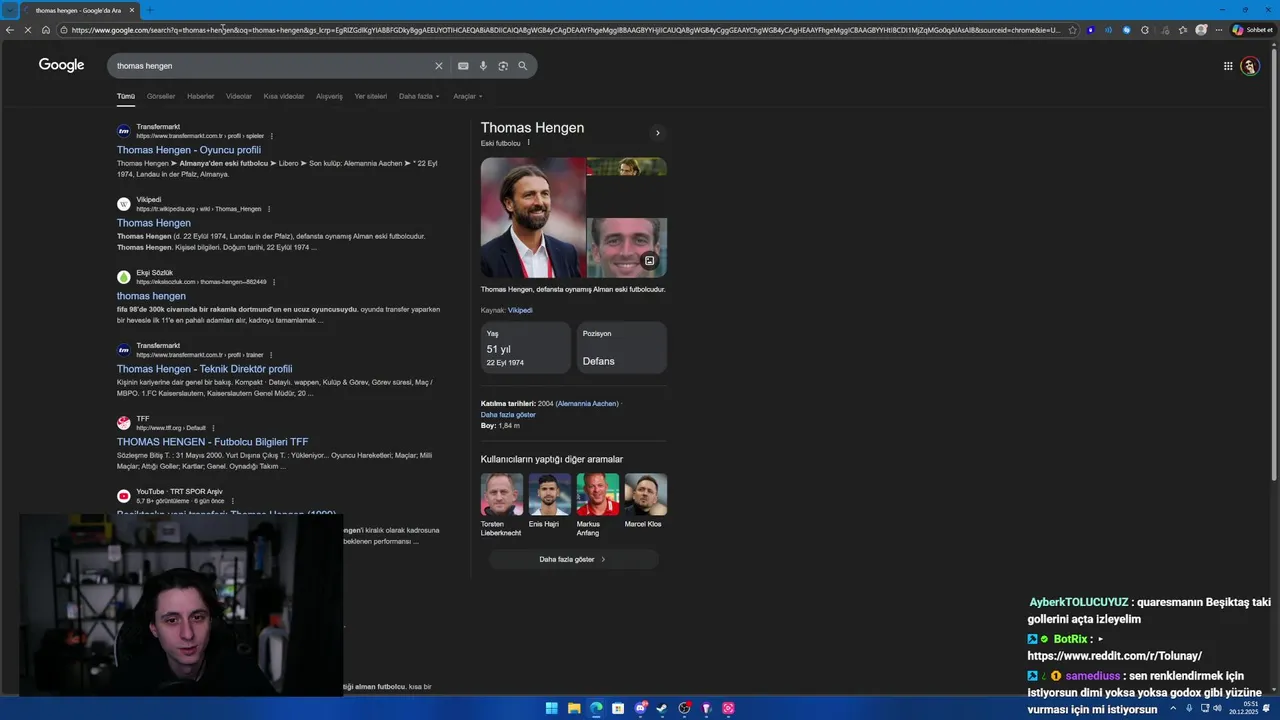Screen dimensions: 1280x720
Task: Open 'Thomas Hengen - Teknik Direktör profili' link
Action: coord(204,369)
